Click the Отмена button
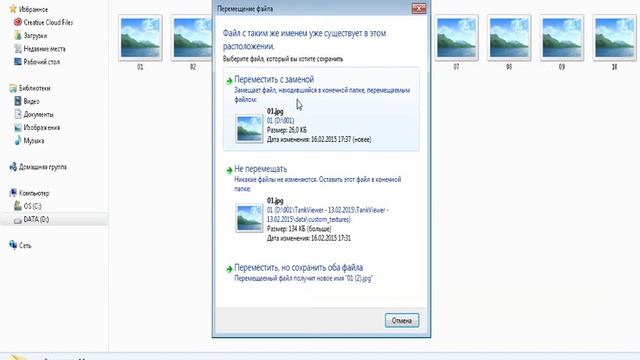Image resolution: width=640 pixels, height=360 pixels. coord(402,320)
